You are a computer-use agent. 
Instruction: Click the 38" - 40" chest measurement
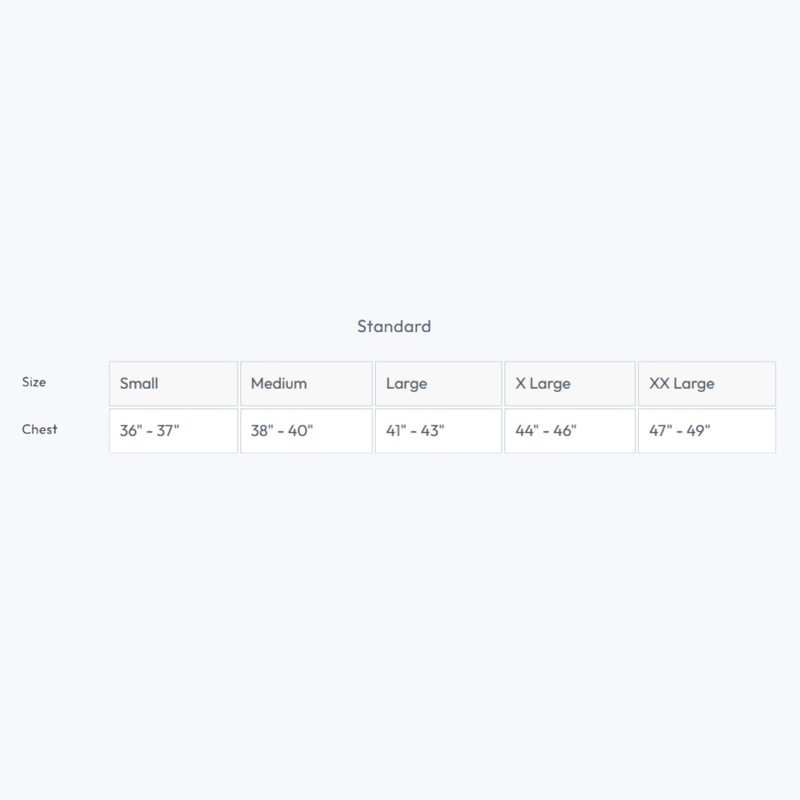click(x=306, y=431)
